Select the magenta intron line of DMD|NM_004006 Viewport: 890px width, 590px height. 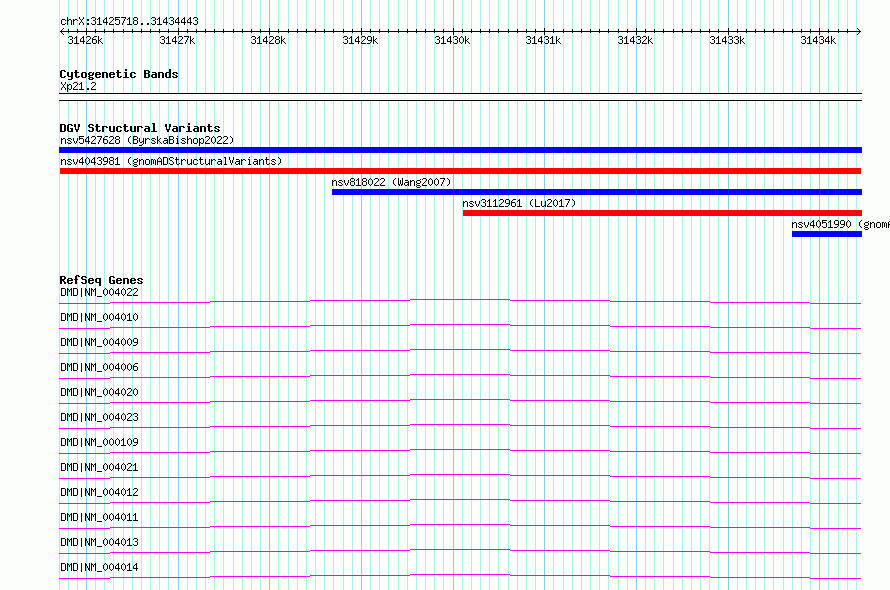click(x=460, y=375)
